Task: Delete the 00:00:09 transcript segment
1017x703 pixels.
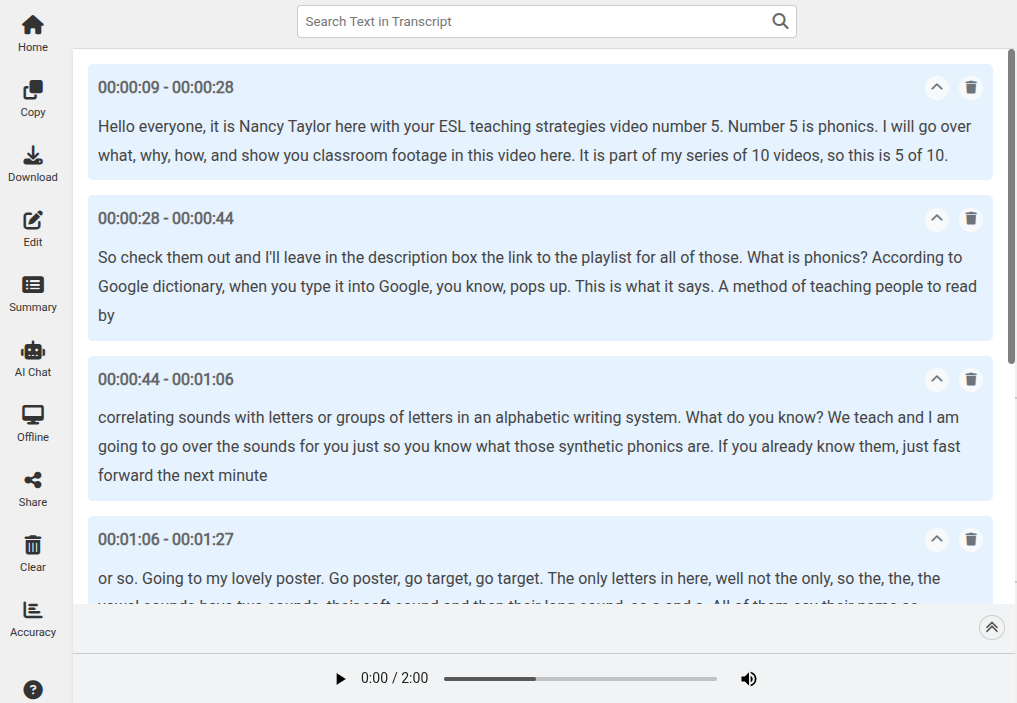Action: coord(970,87)
